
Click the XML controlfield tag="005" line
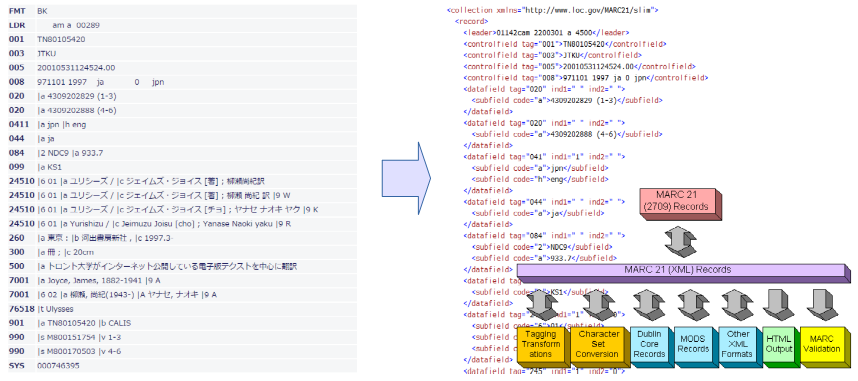(x=579, y=67)
